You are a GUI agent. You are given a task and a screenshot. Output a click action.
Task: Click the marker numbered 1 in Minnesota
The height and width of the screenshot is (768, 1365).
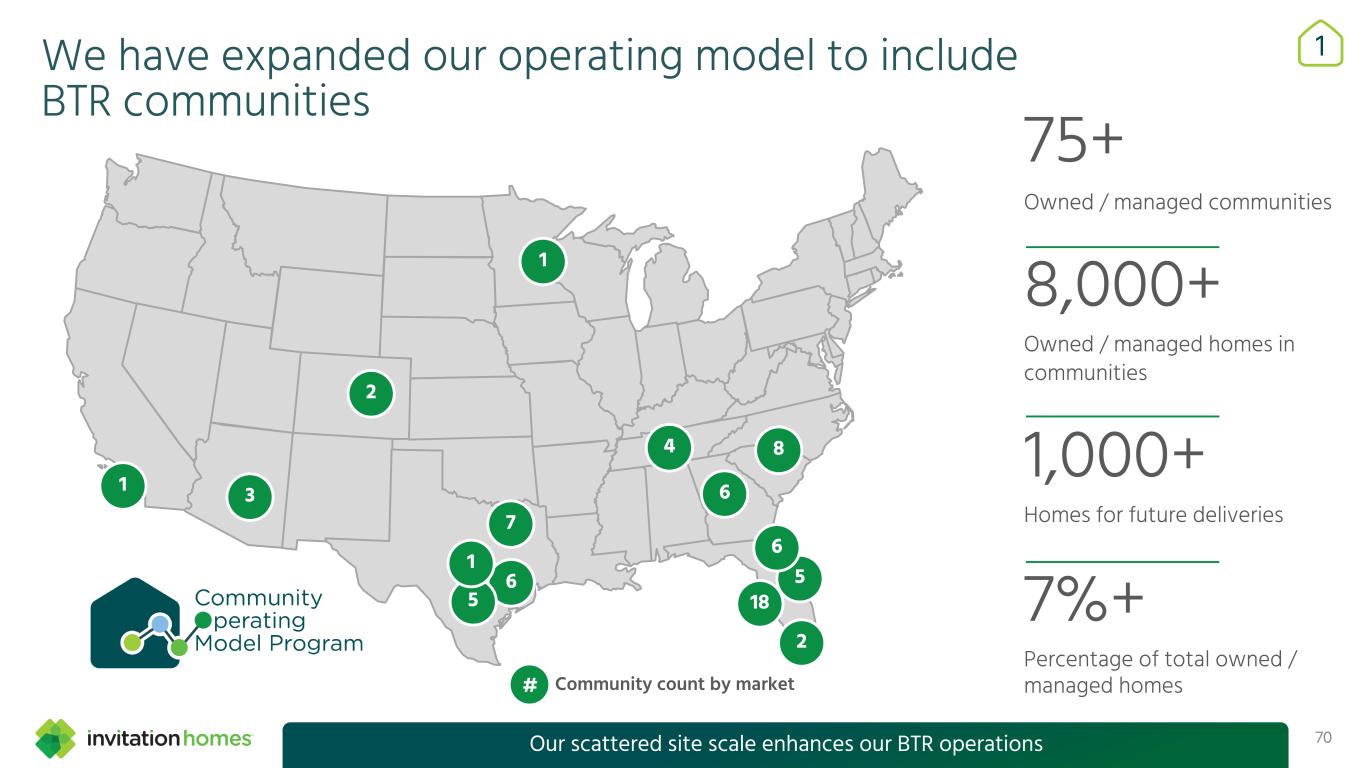coord(543,261)
